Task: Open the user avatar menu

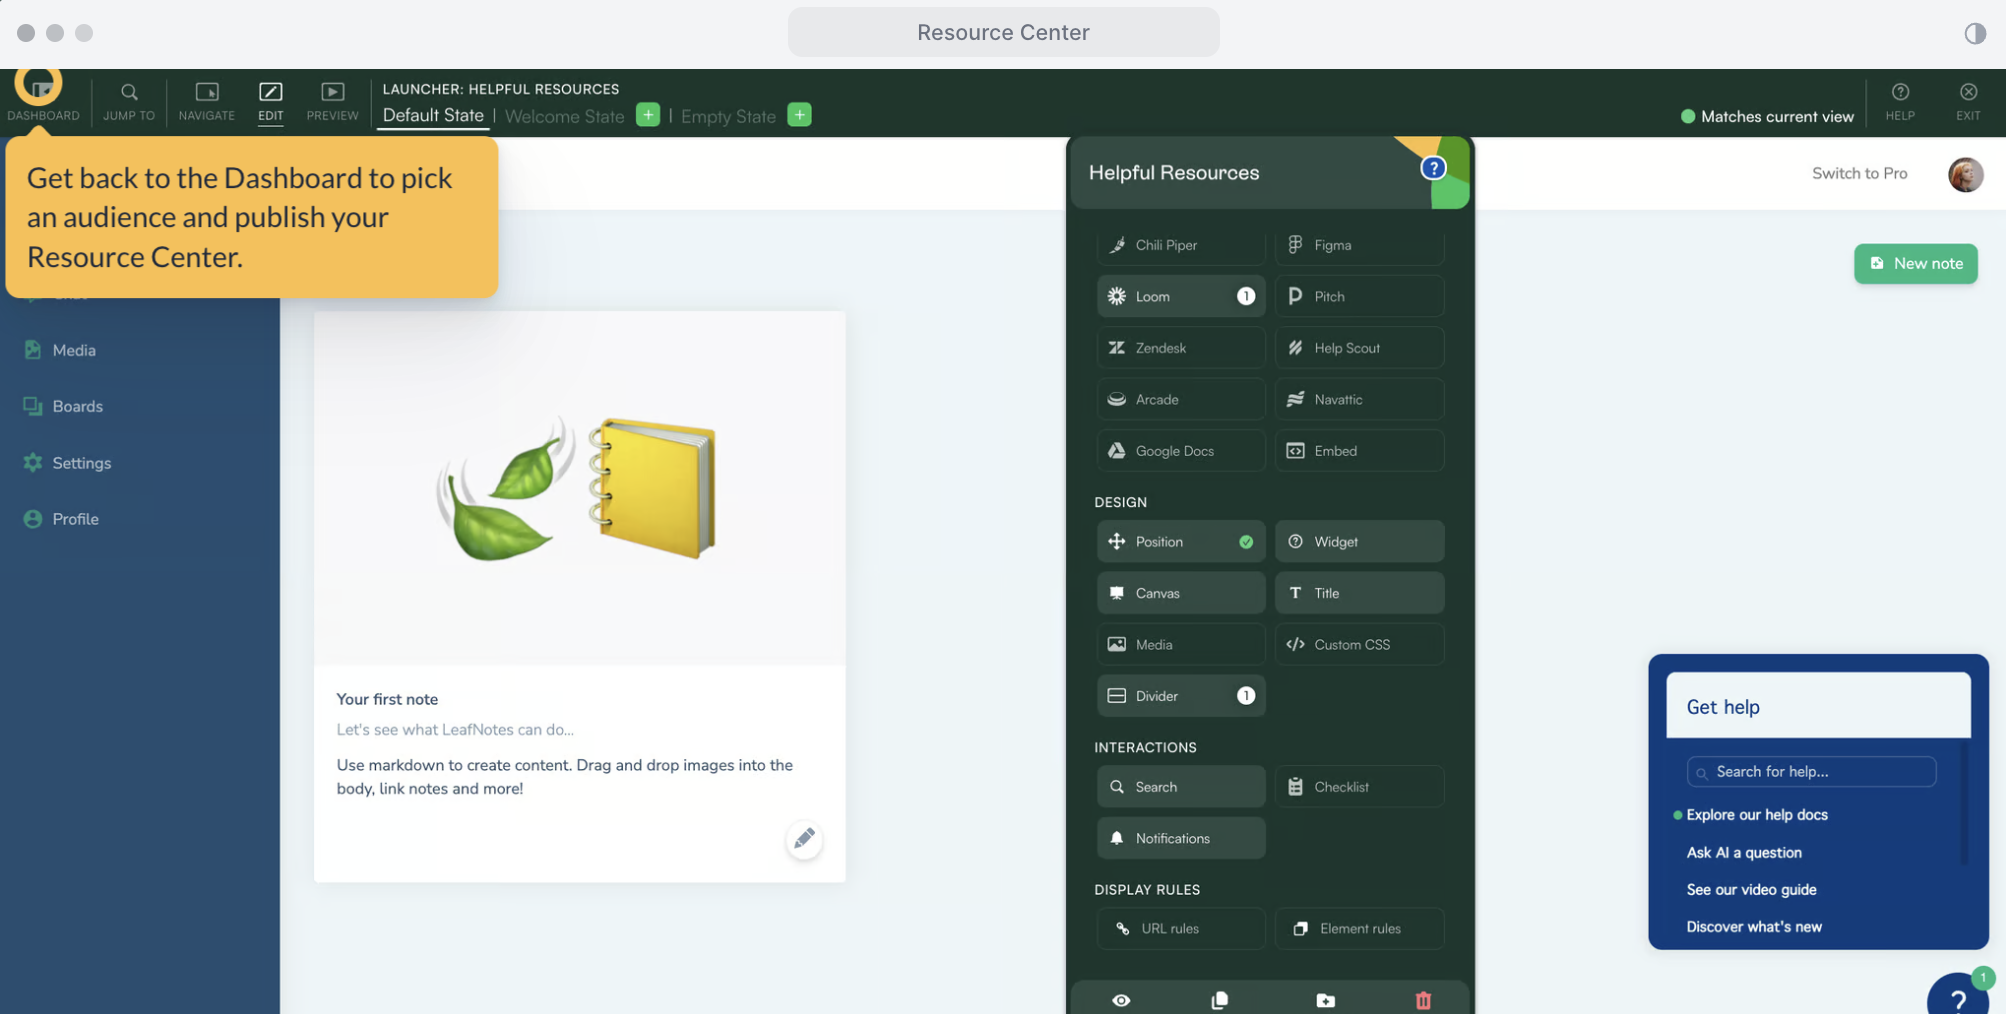Action: 1965,174
